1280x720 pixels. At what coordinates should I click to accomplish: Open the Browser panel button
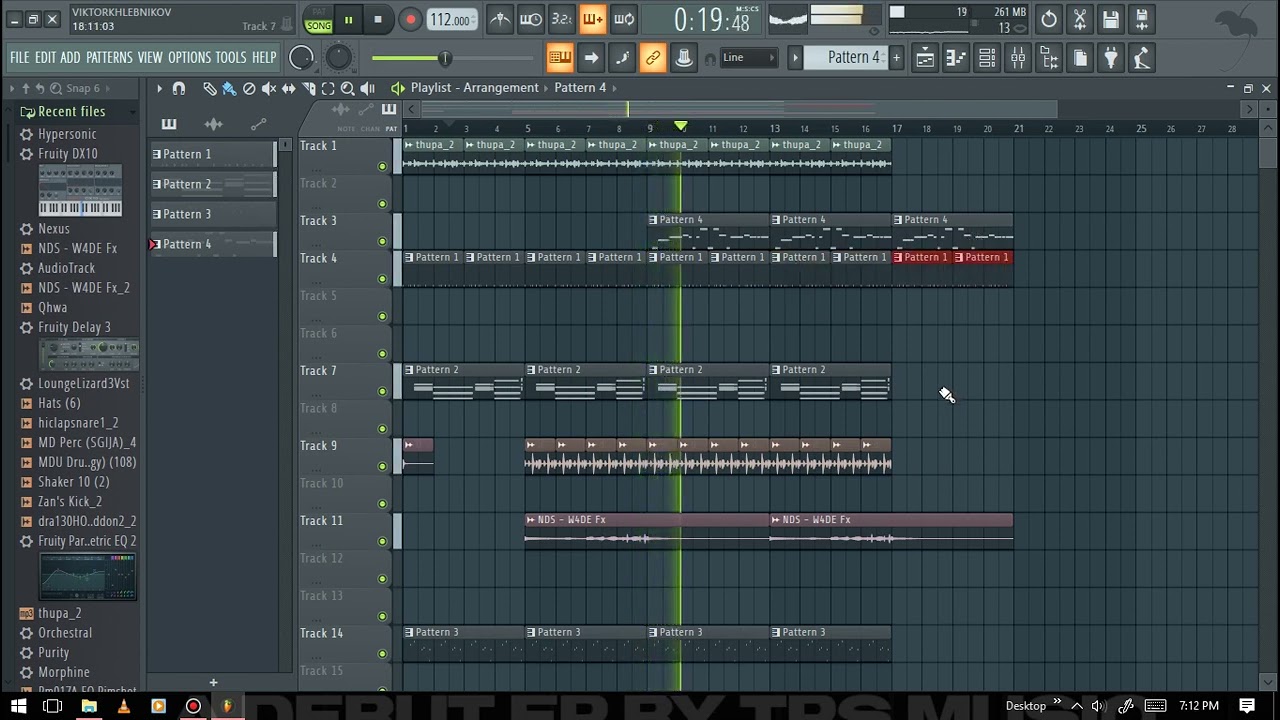tap(1049, 58)
